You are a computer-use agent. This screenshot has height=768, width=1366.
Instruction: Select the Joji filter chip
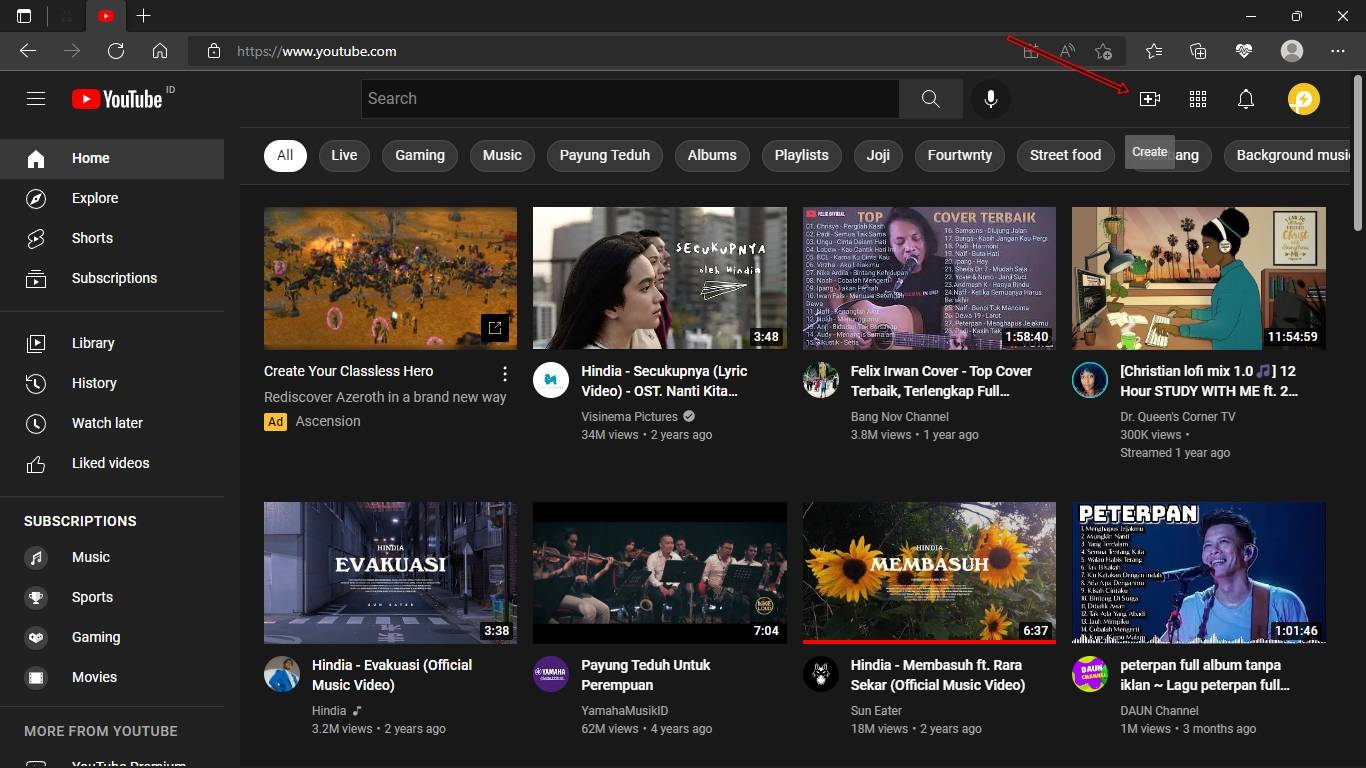(x=878, y=155)
